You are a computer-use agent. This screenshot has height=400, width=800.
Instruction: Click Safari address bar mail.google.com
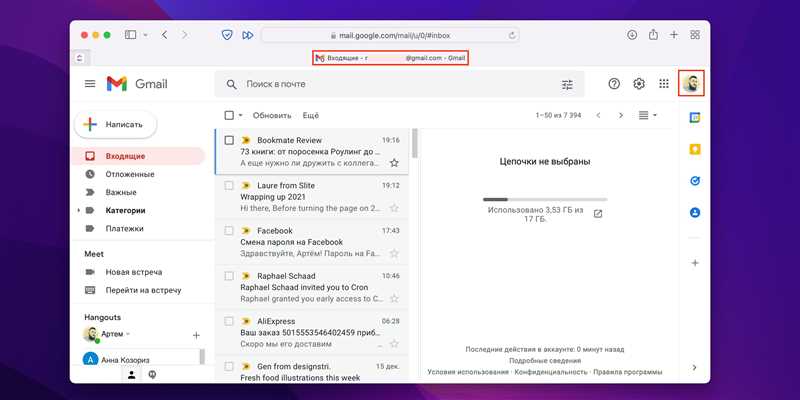pyautogui.click(x=390, y=35)
